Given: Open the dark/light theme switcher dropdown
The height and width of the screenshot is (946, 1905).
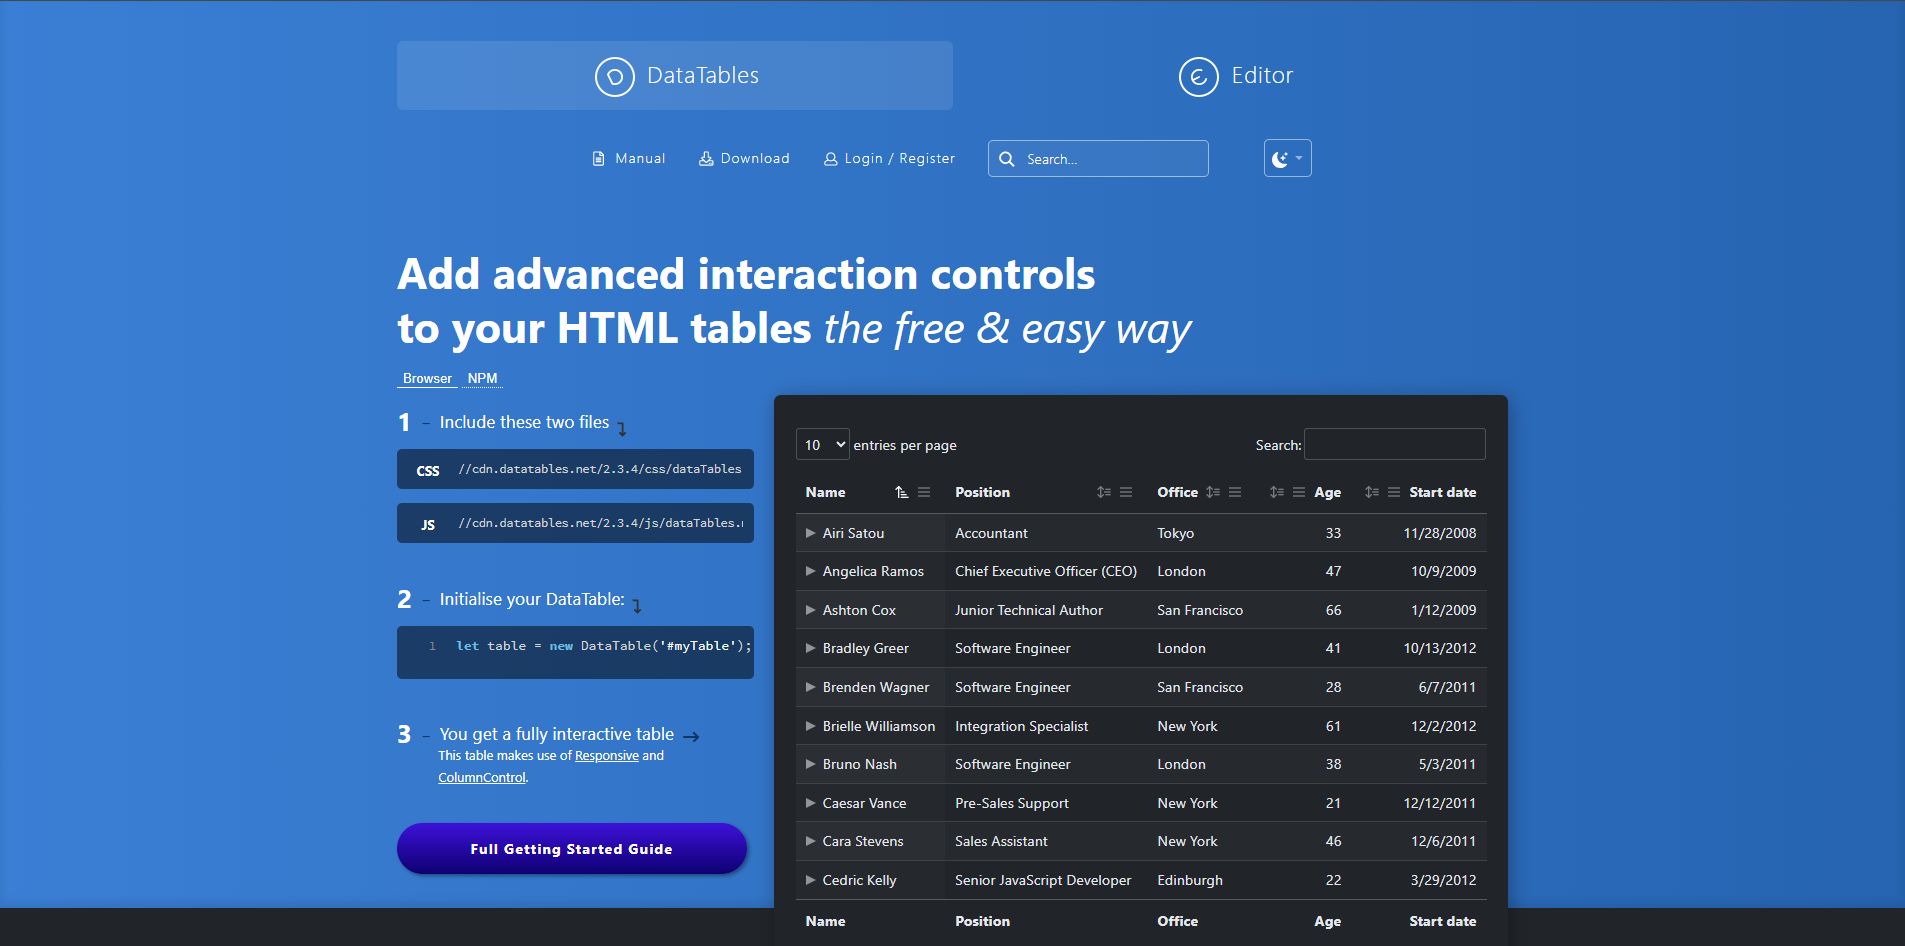Looking at the screenshot, I should tap(1287, 158).
